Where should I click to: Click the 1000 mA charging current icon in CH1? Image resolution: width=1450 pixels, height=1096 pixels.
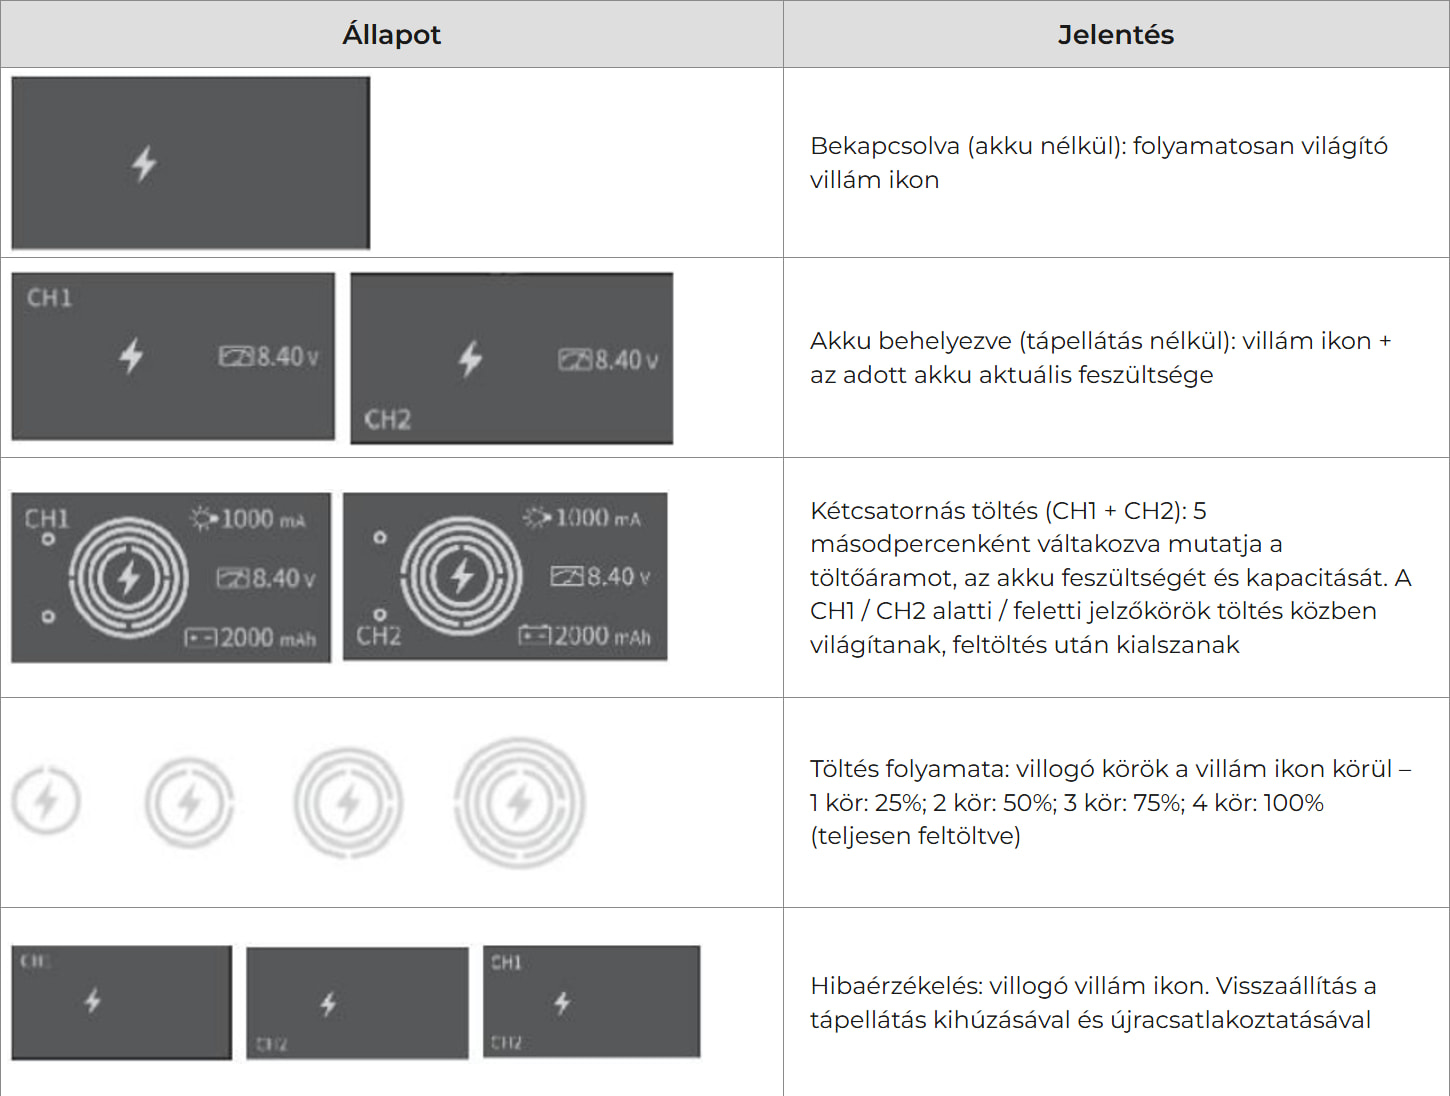pos(203,518)
